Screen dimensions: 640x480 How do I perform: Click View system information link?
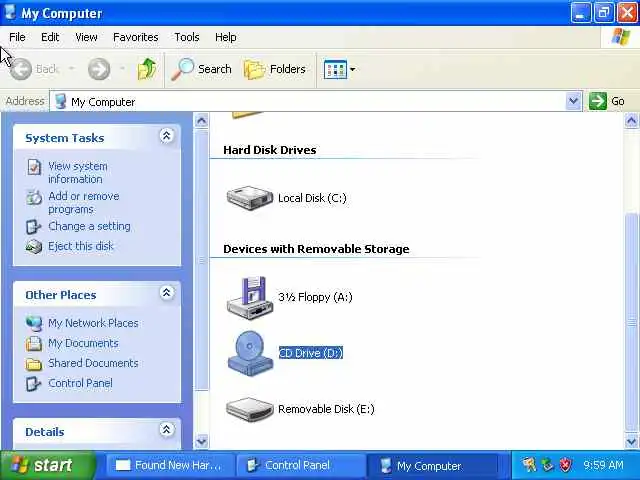[78, 173]
